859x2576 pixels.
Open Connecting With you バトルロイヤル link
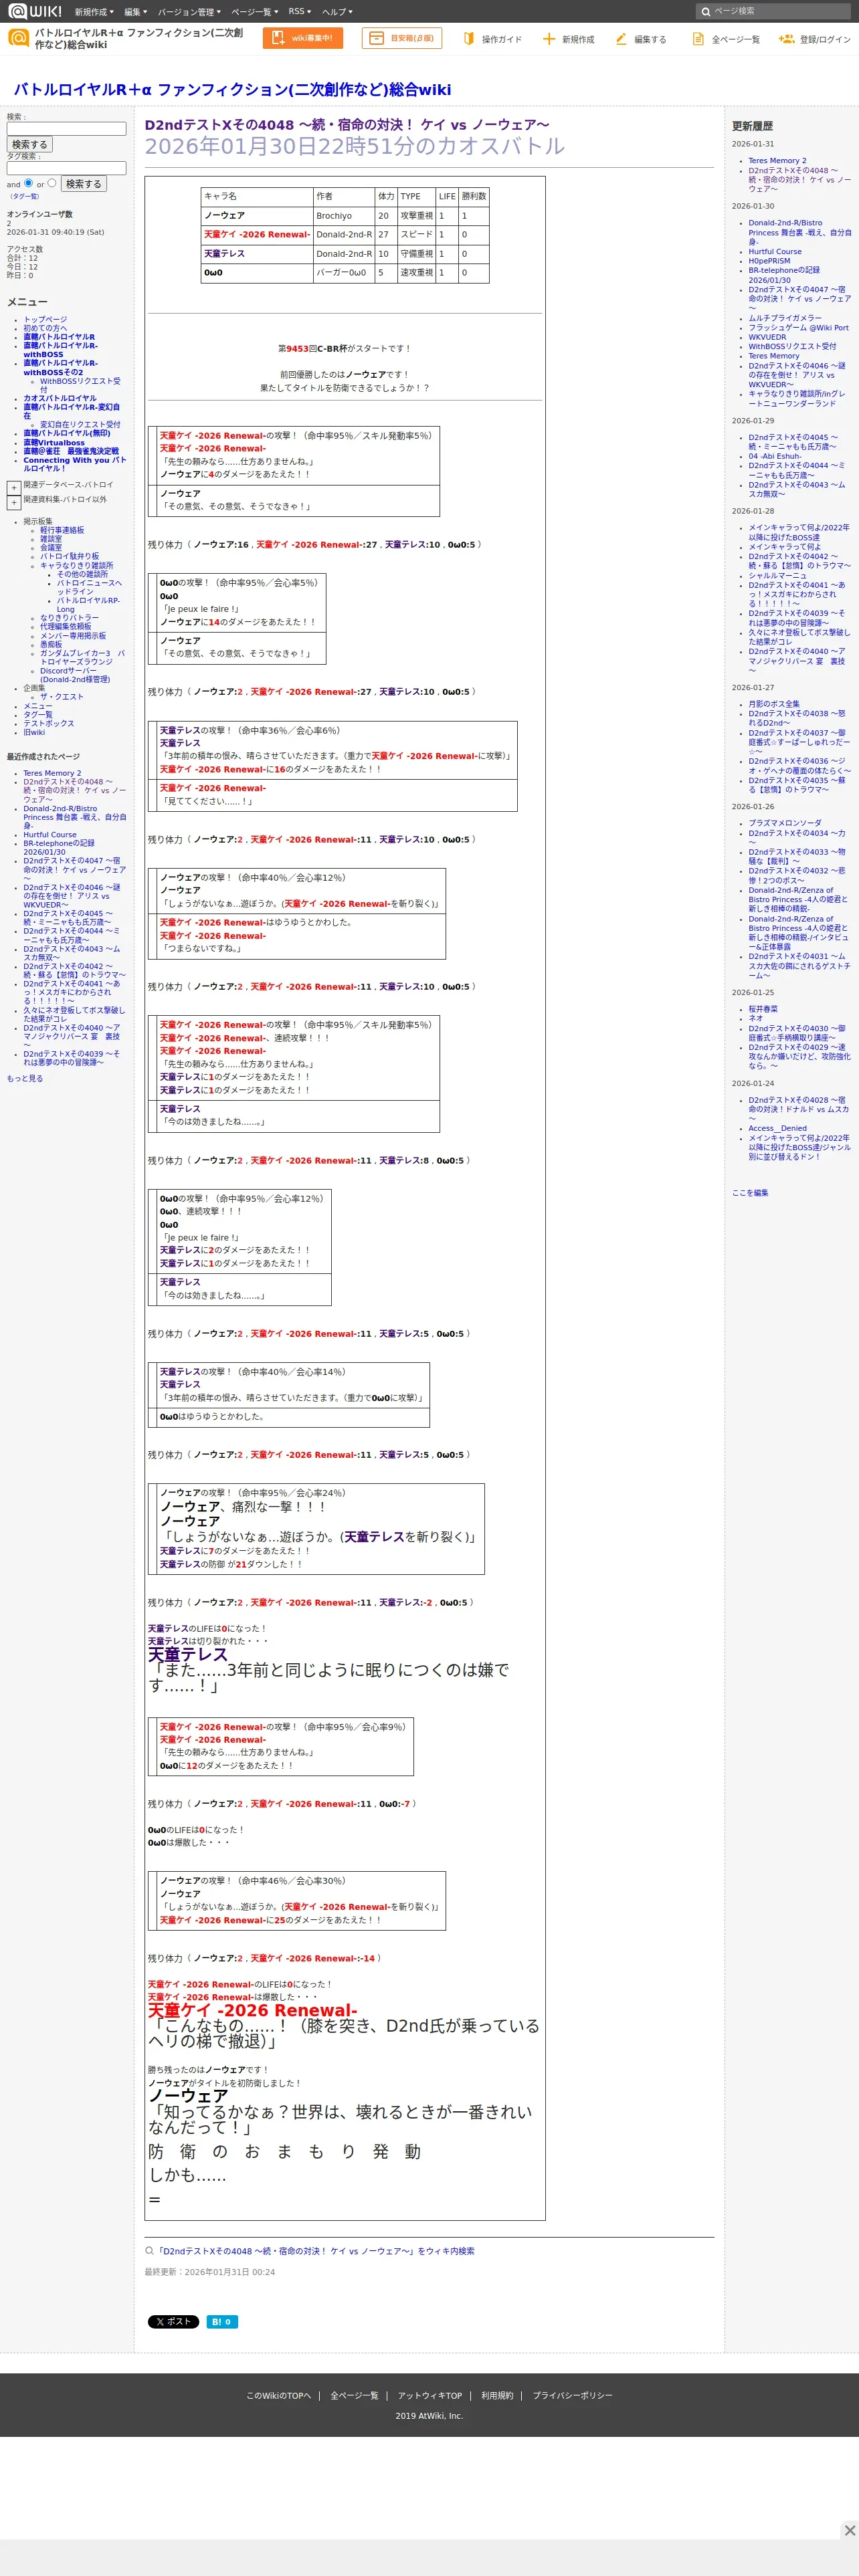pyautogui.click(x=75, y=464)
